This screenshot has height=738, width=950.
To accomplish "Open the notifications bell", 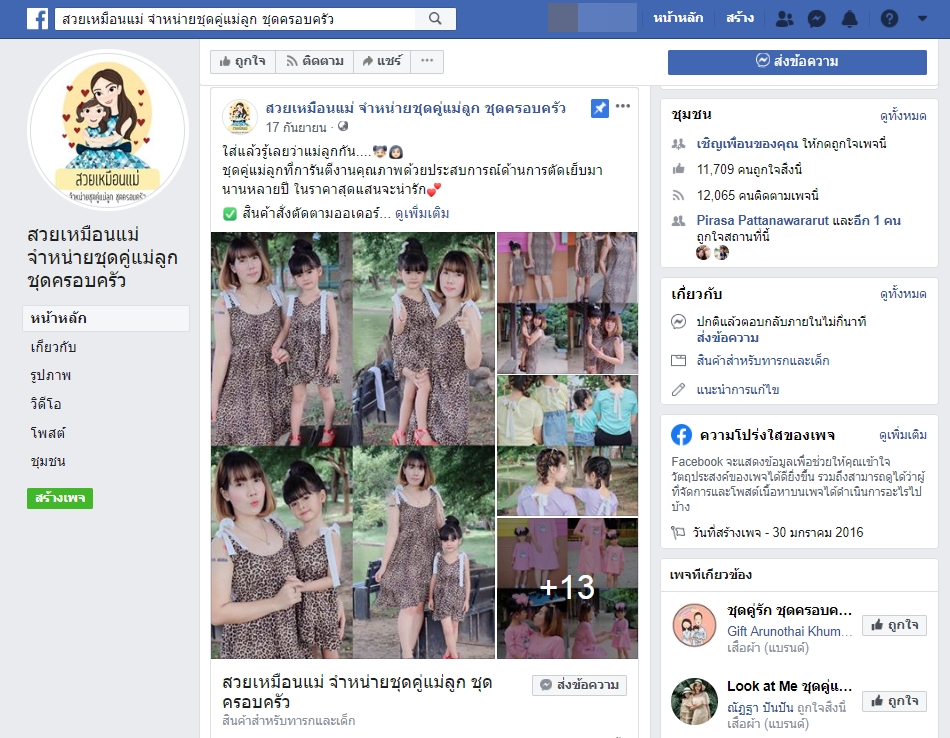I will click(850, 19).
